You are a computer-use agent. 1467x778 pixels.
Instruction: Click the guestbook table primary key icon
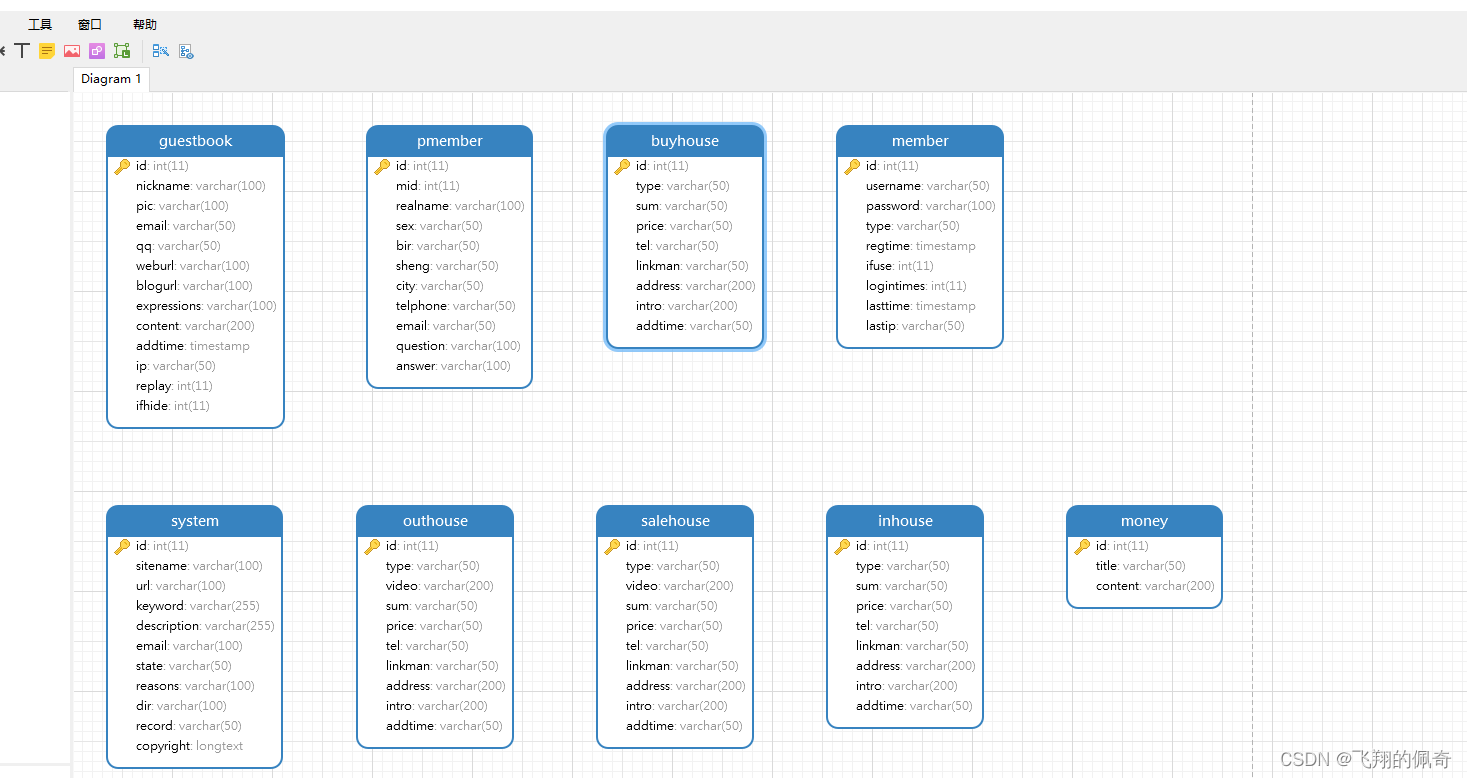point(122,167)
